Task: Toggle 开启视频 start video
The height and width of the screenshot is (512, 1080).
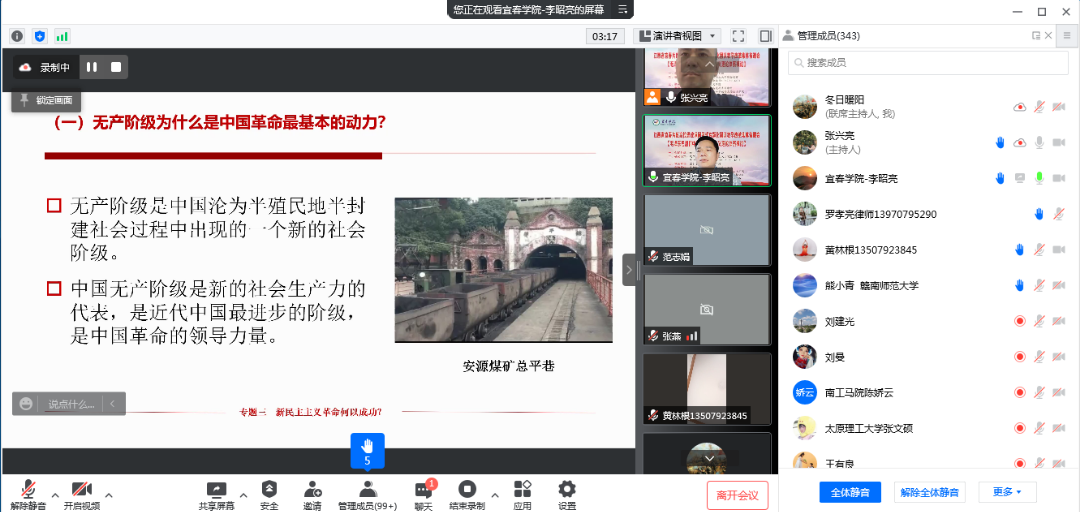Action: 82,489
